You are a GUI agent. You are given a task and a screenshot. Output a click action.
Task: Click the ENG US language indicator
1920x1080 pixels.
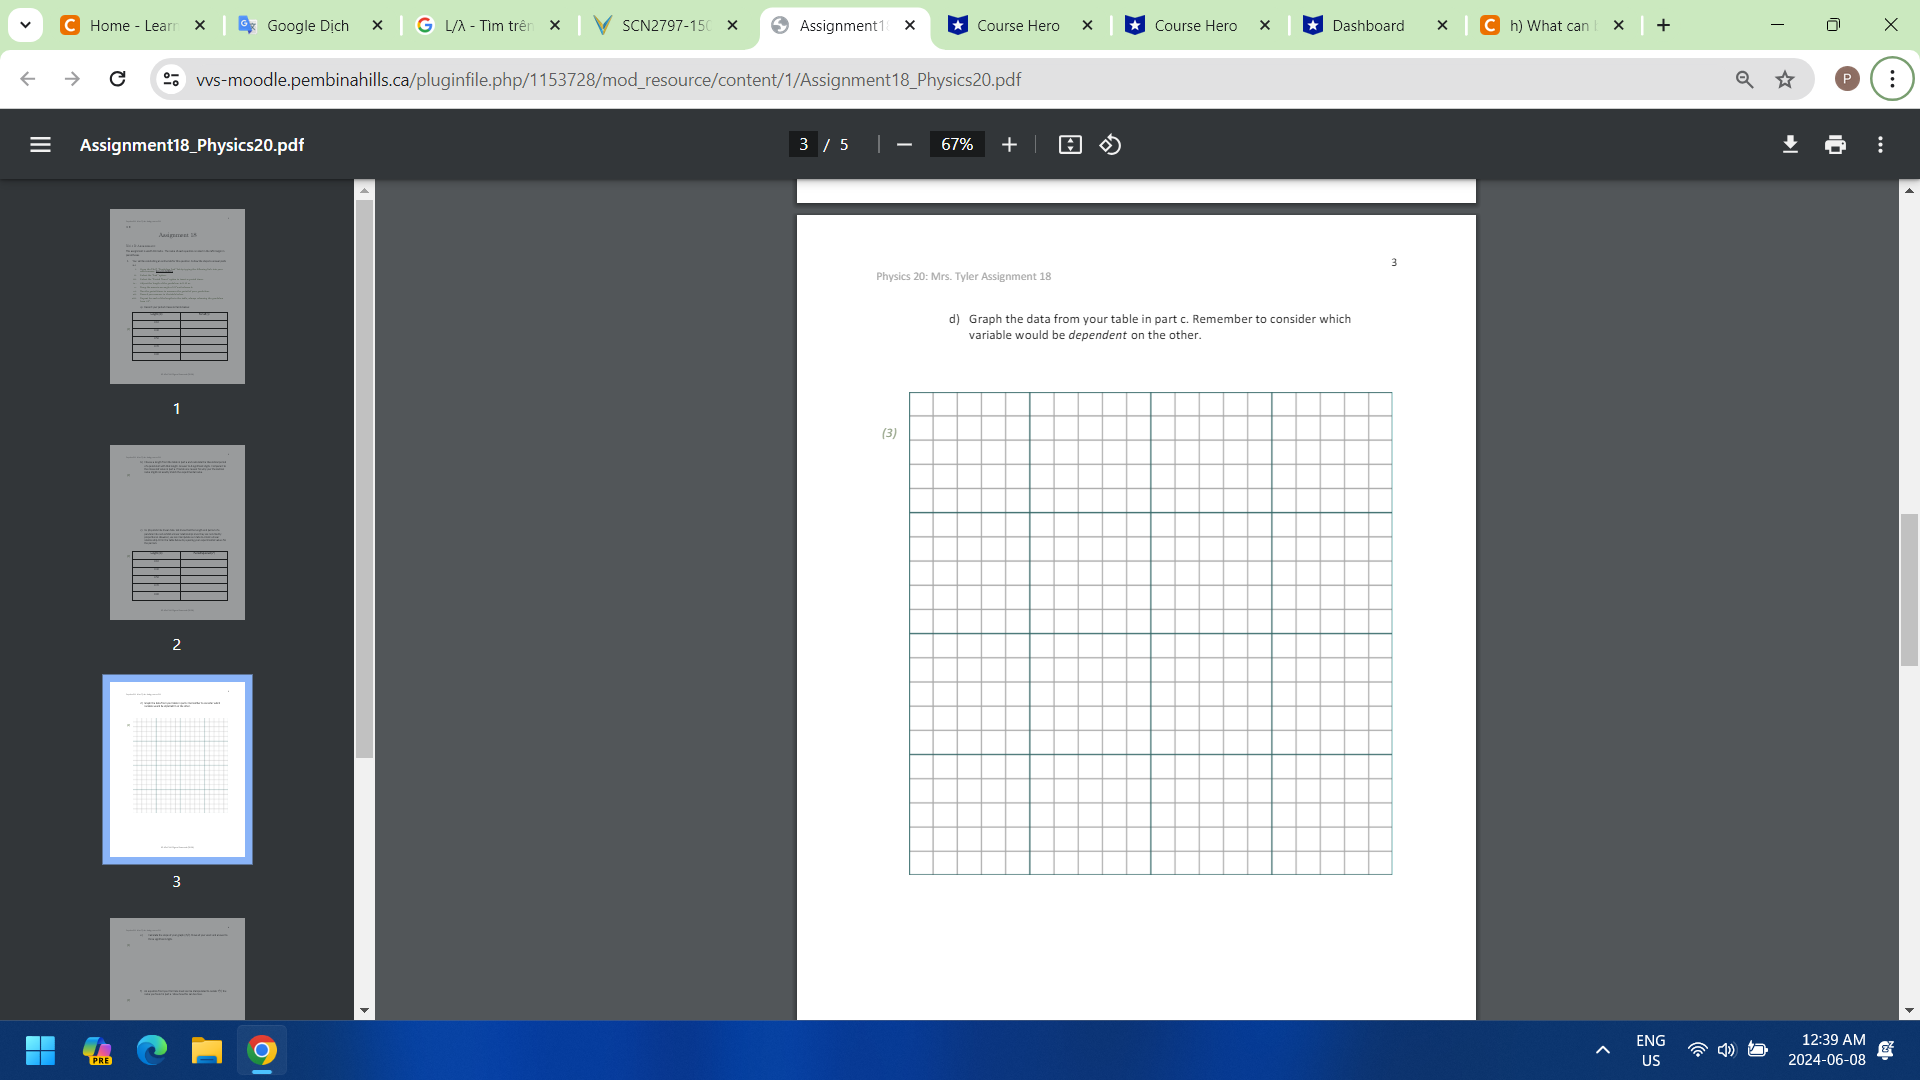(1649, 1050)
